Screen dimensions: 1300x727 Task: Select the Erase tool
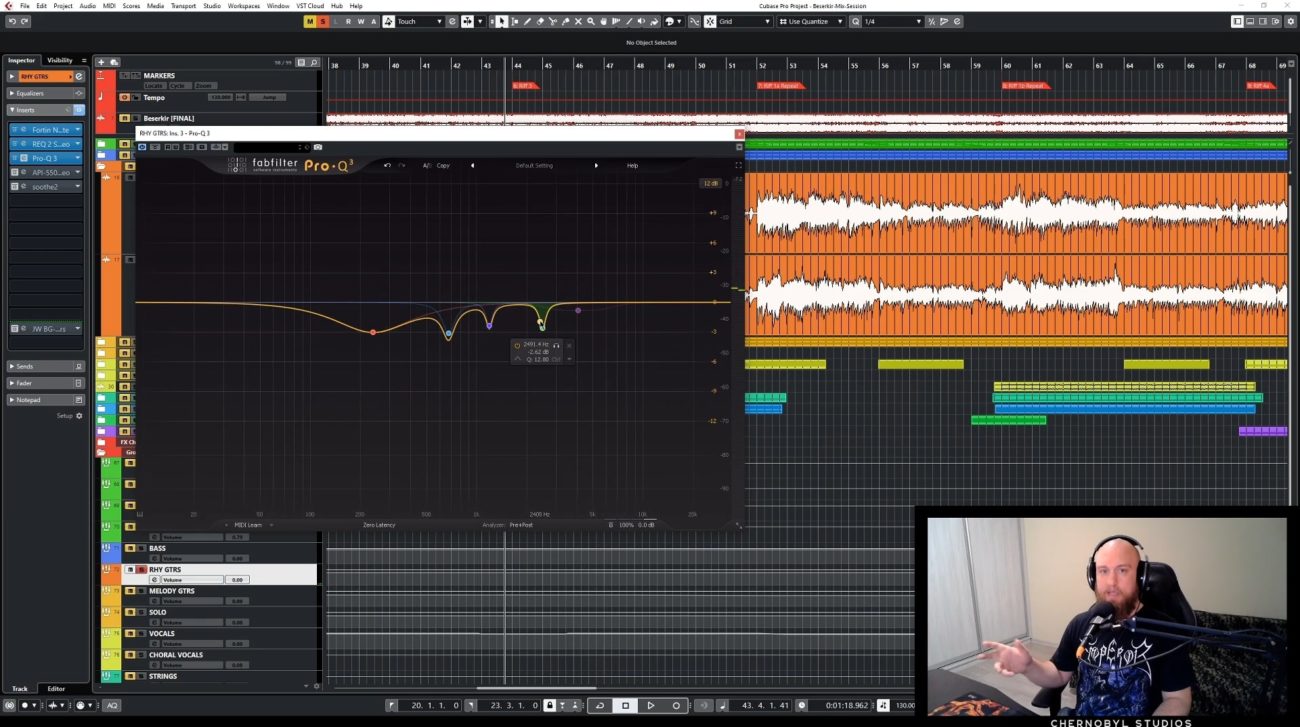tap(540, 21)
